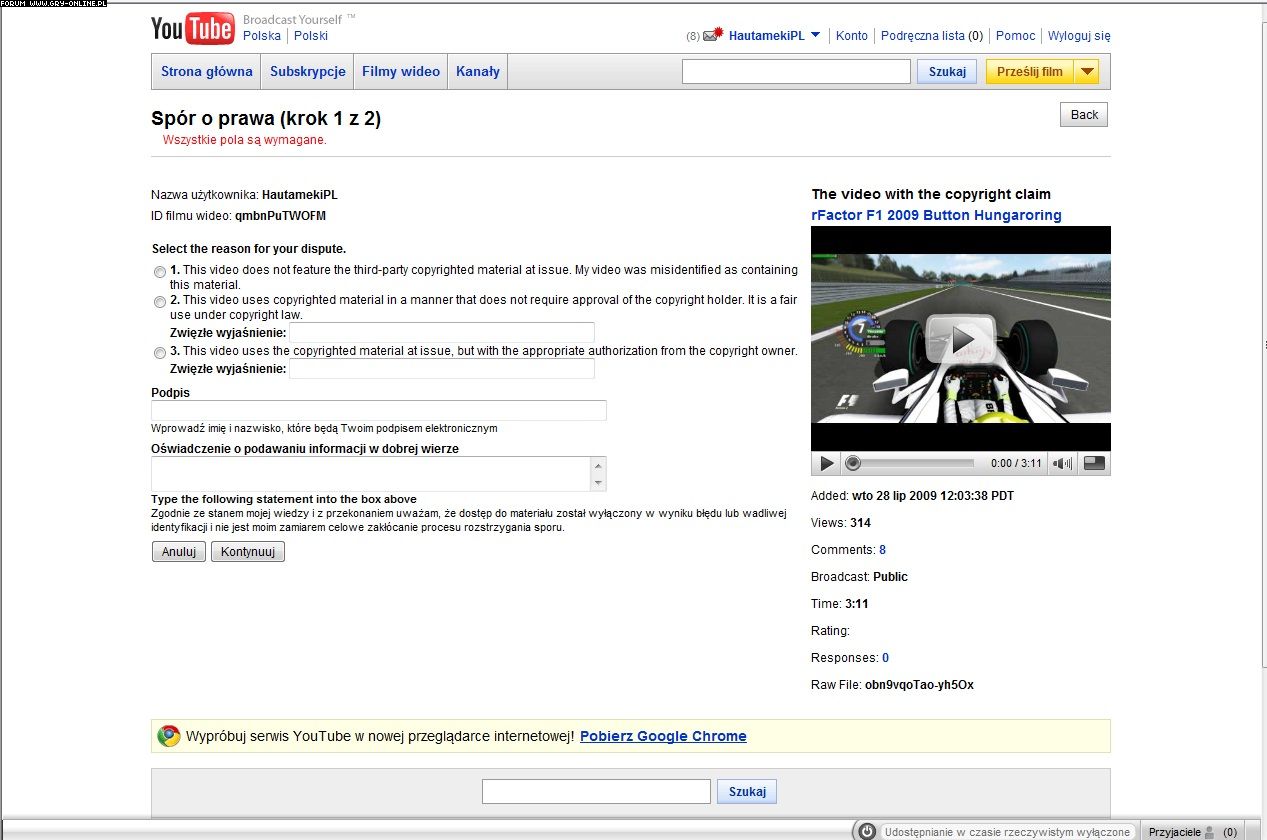This screenshot has width=1267, height=840.
Task: Open the Subskrypcje tab
Action: (308, 72)
